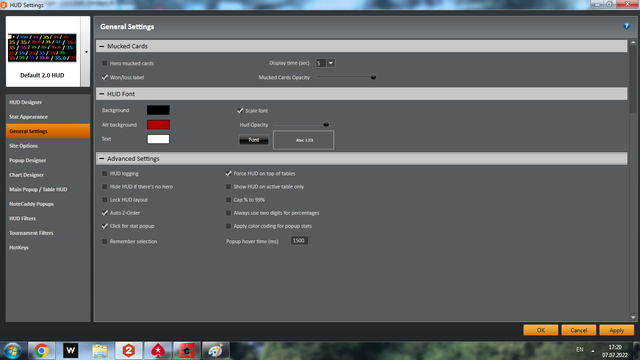The image size is (640, 360).
Task: Open HotKeys section
Action: pos(48,247)
